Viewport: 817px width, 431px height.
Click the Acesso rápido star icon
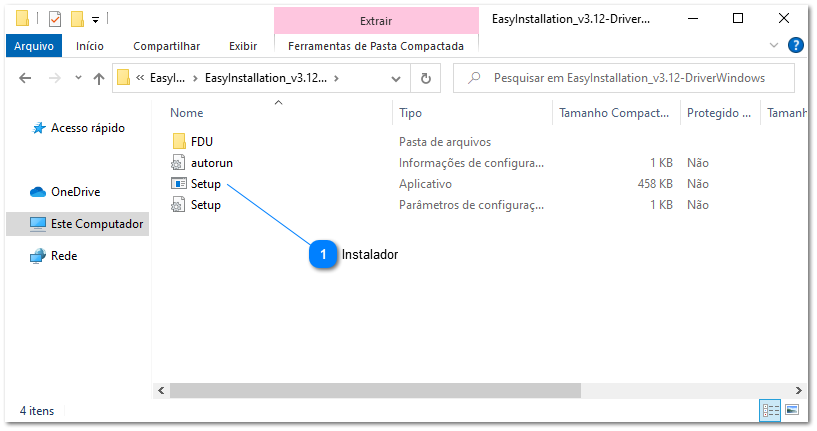39,128
